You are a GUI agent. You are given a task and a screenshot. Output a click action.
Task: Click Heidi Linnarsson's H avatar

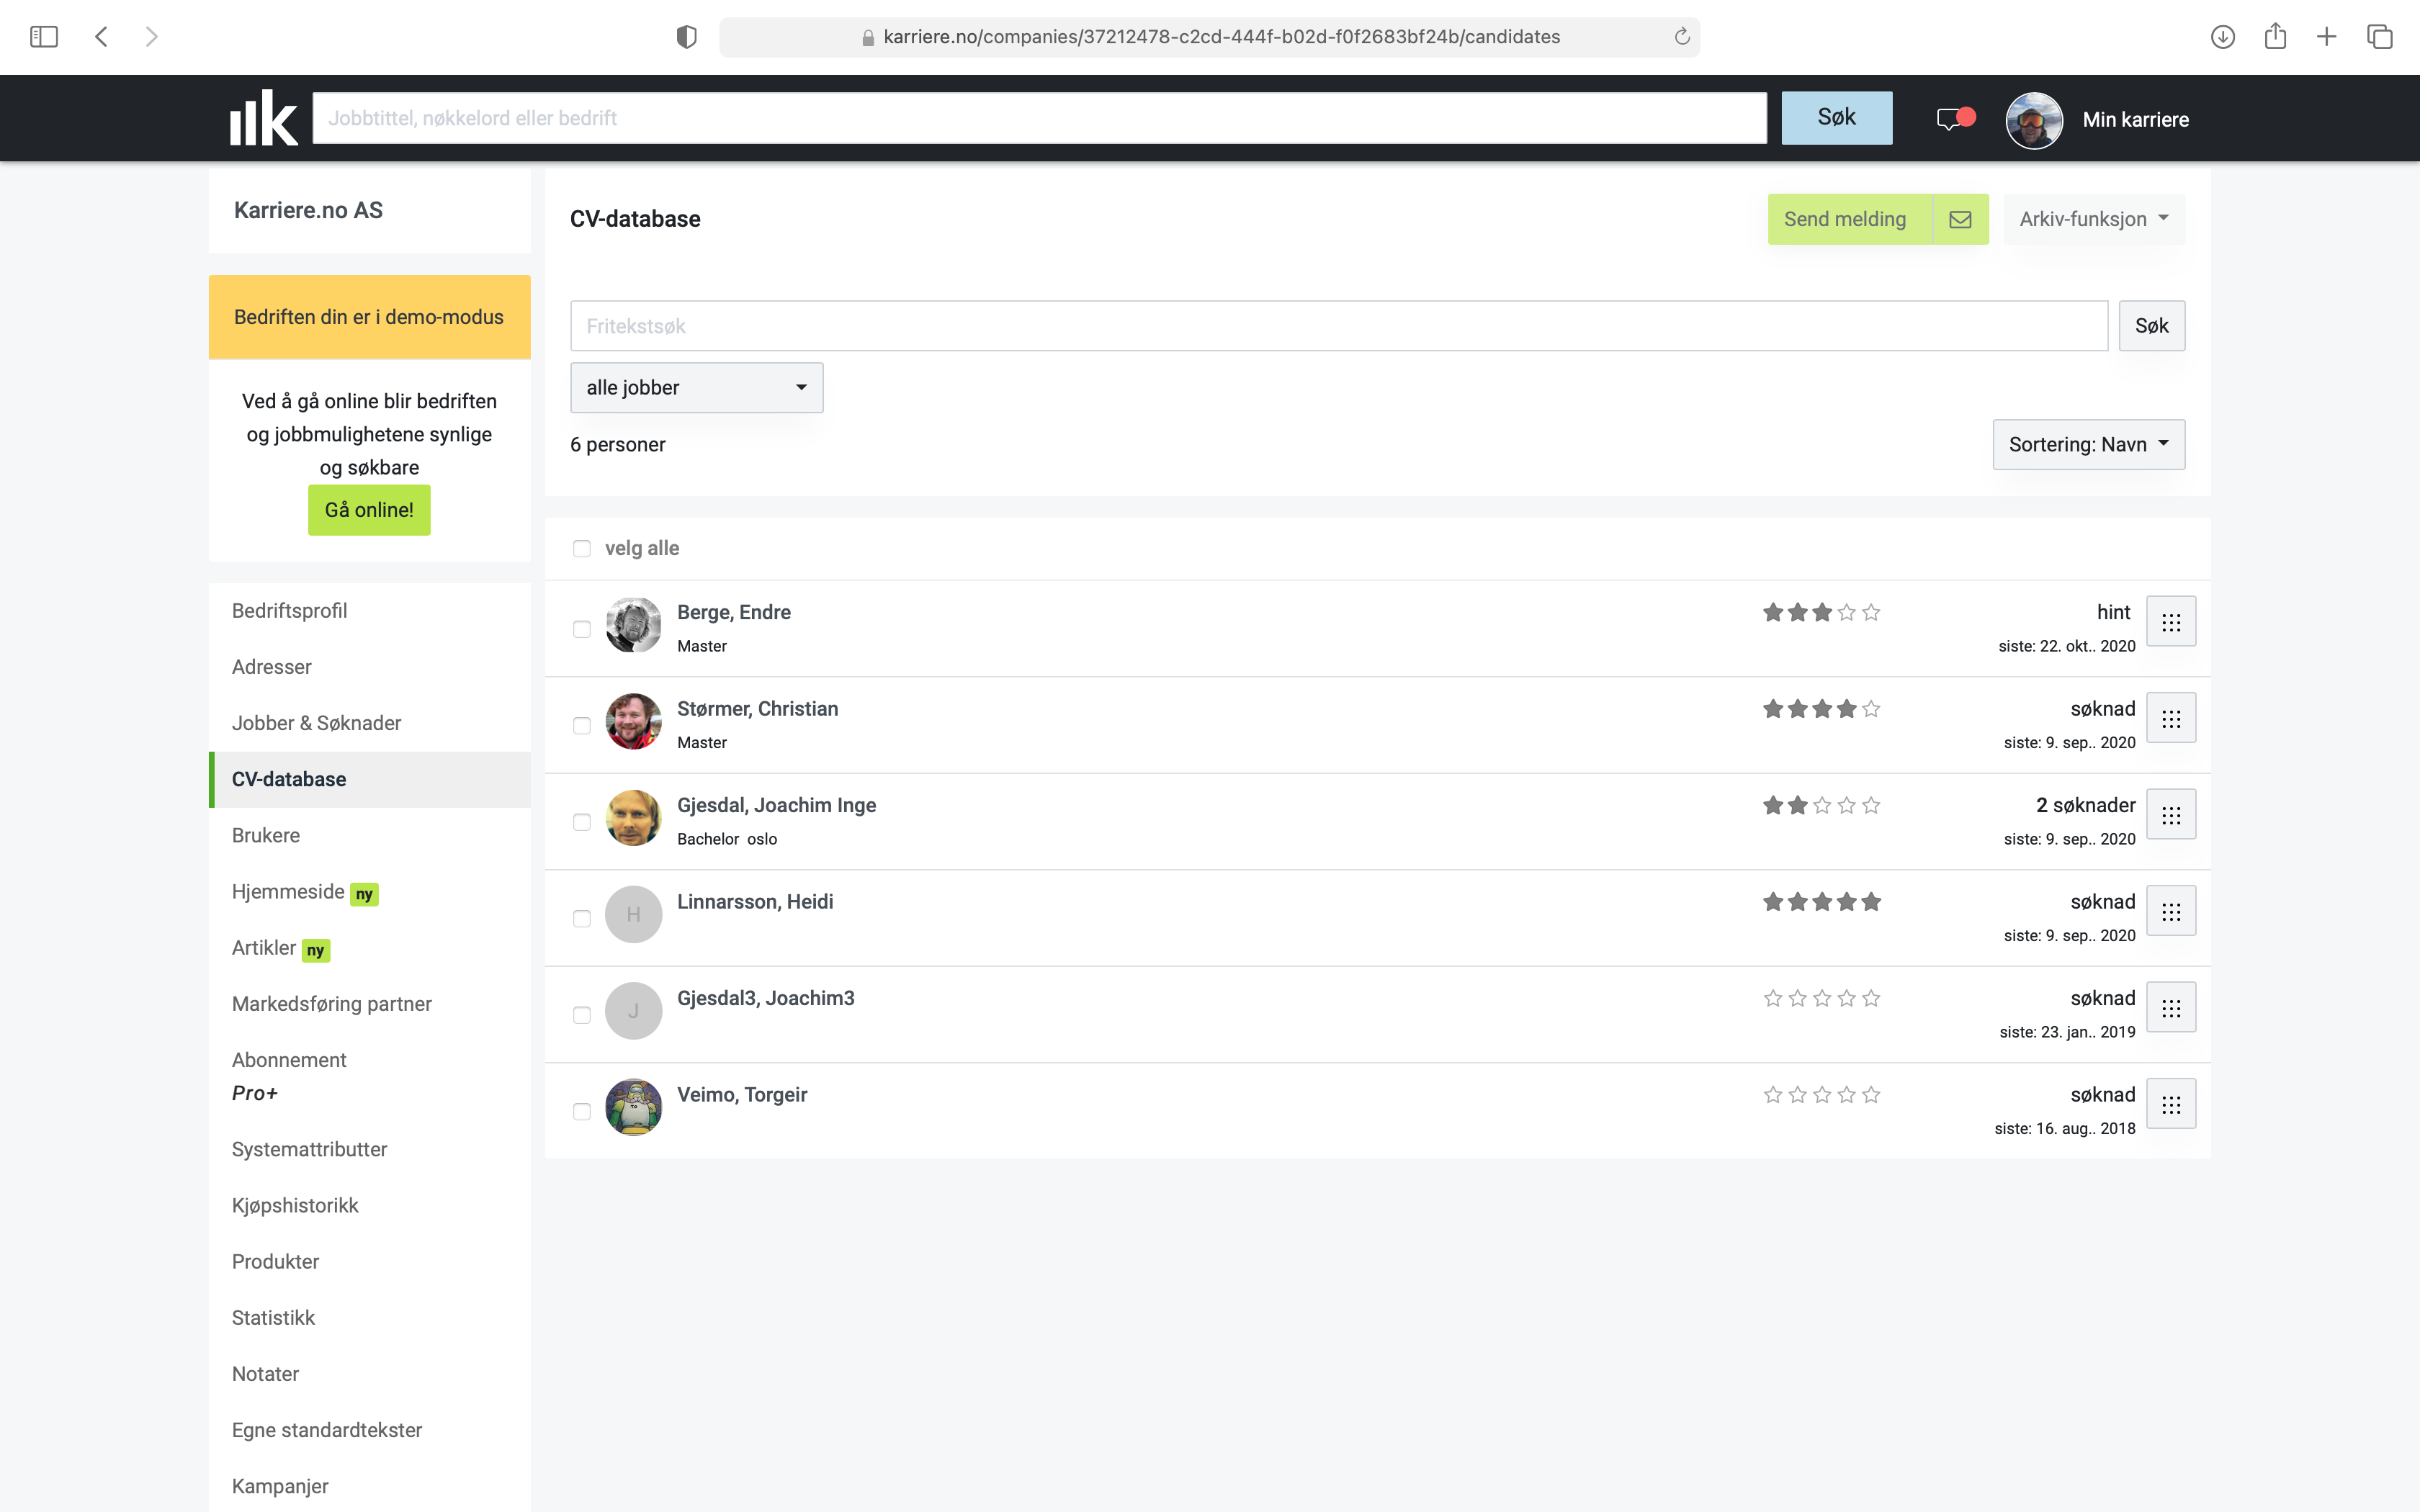coord(633,914)
